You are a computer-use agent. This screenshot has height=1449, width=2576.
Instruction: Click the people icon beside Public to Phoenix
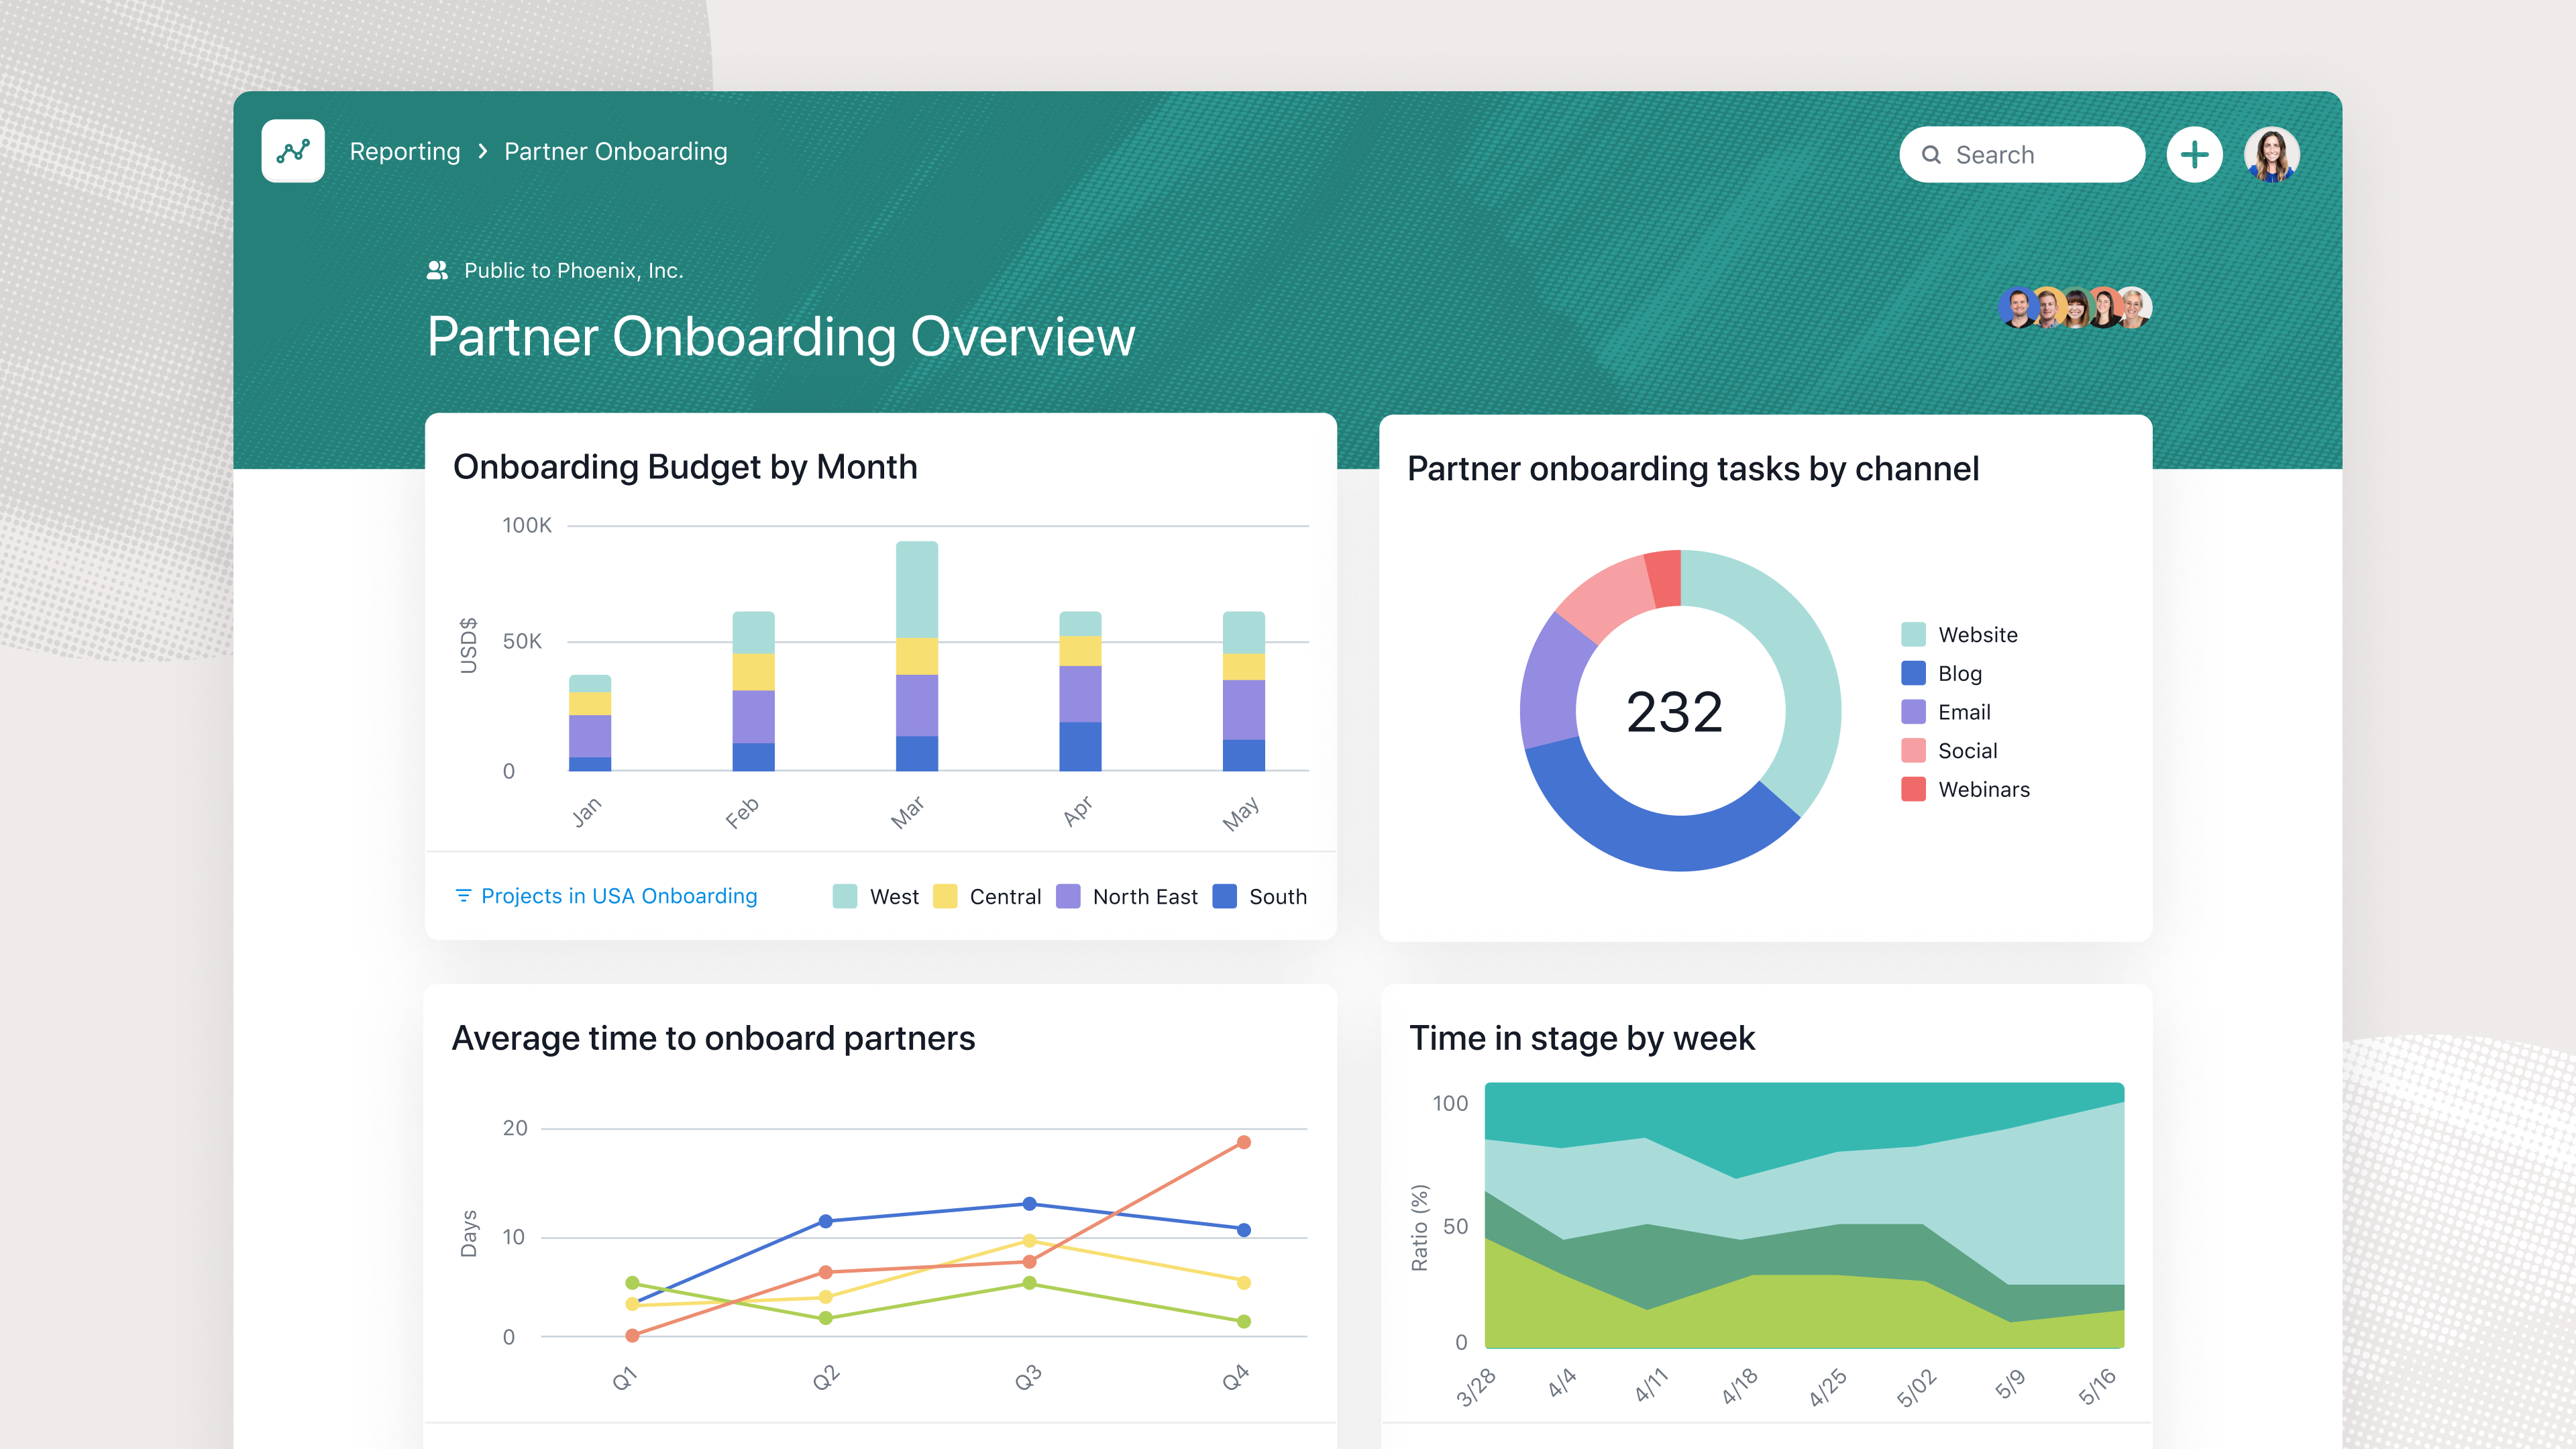[437, 270]
